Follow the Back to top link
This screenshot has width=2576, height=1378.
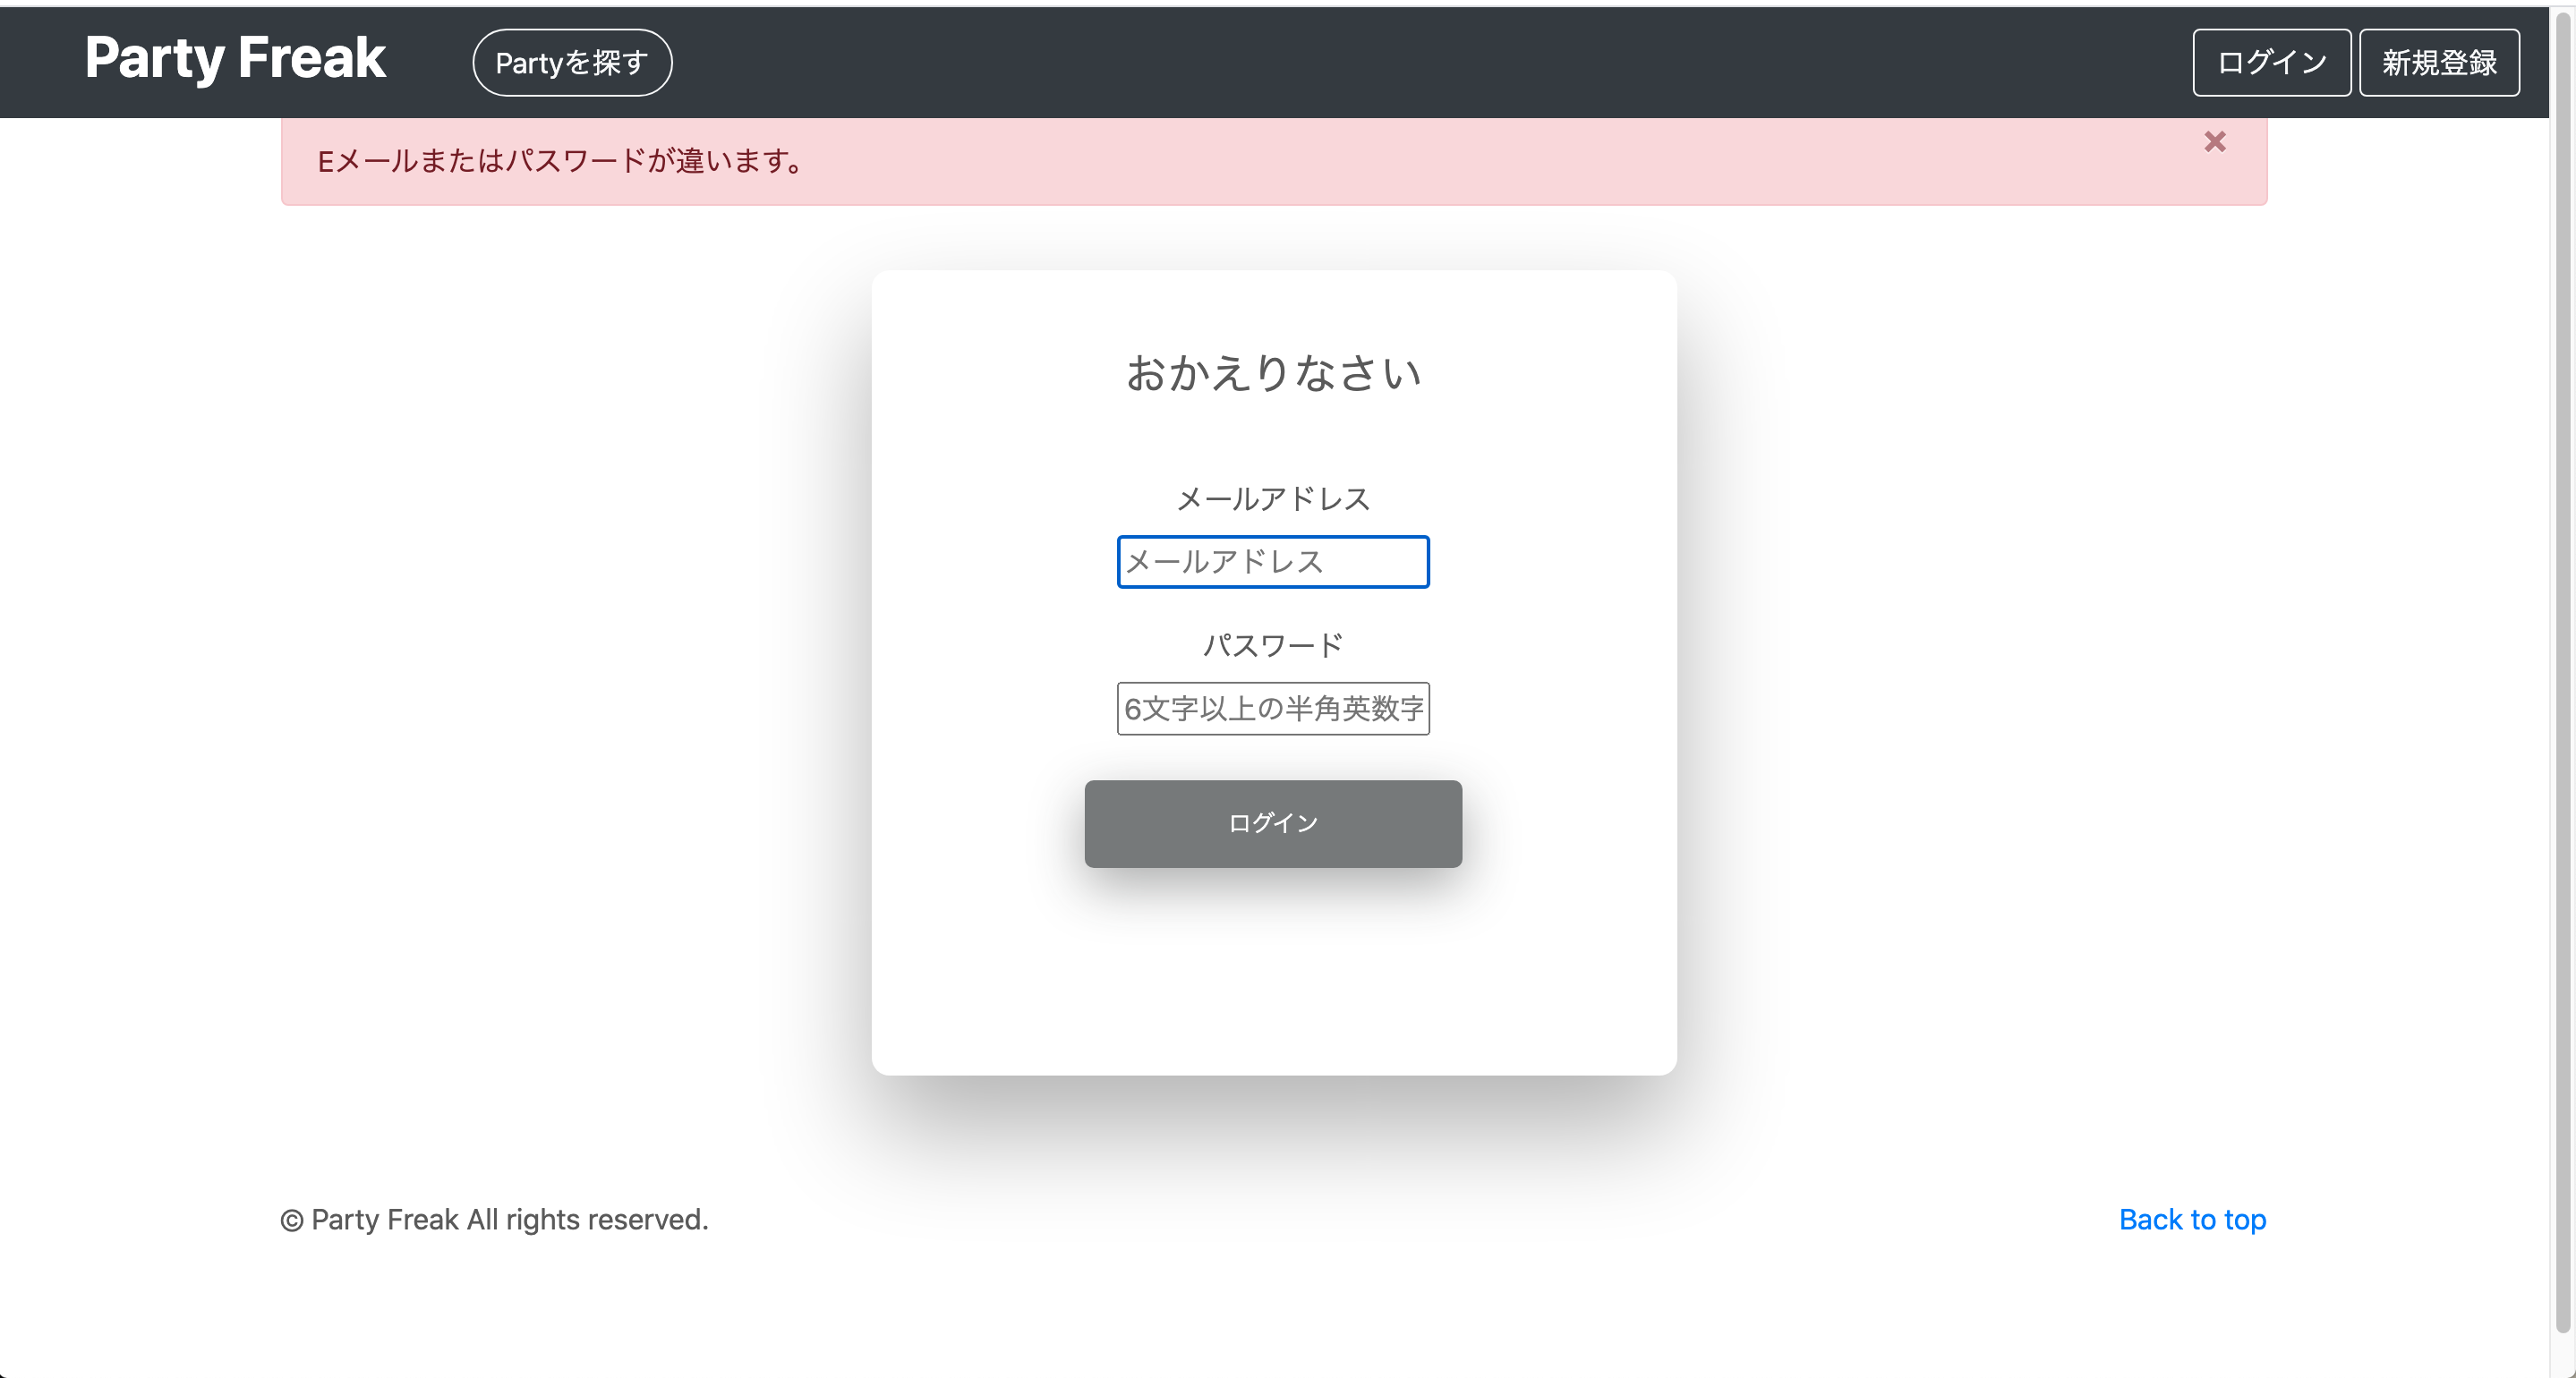point(2192,1219)
